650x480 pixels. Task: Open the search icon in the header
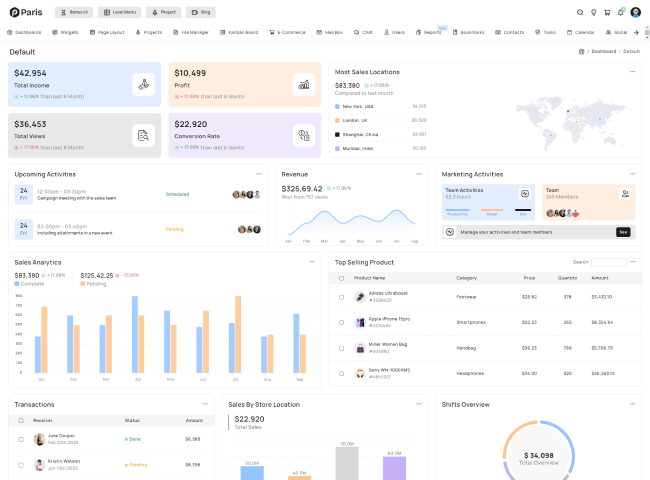580,12
